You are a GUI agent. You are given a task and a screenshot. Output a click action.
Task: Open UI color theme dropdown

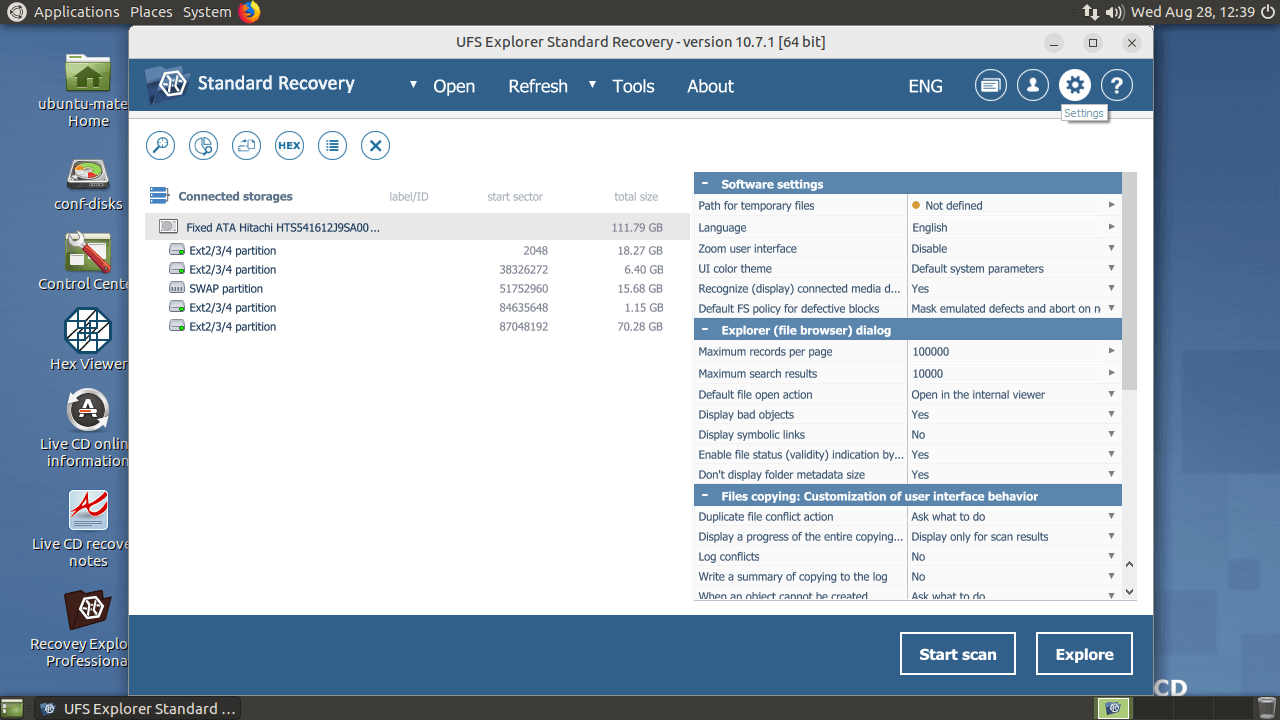pos(1111,268)
